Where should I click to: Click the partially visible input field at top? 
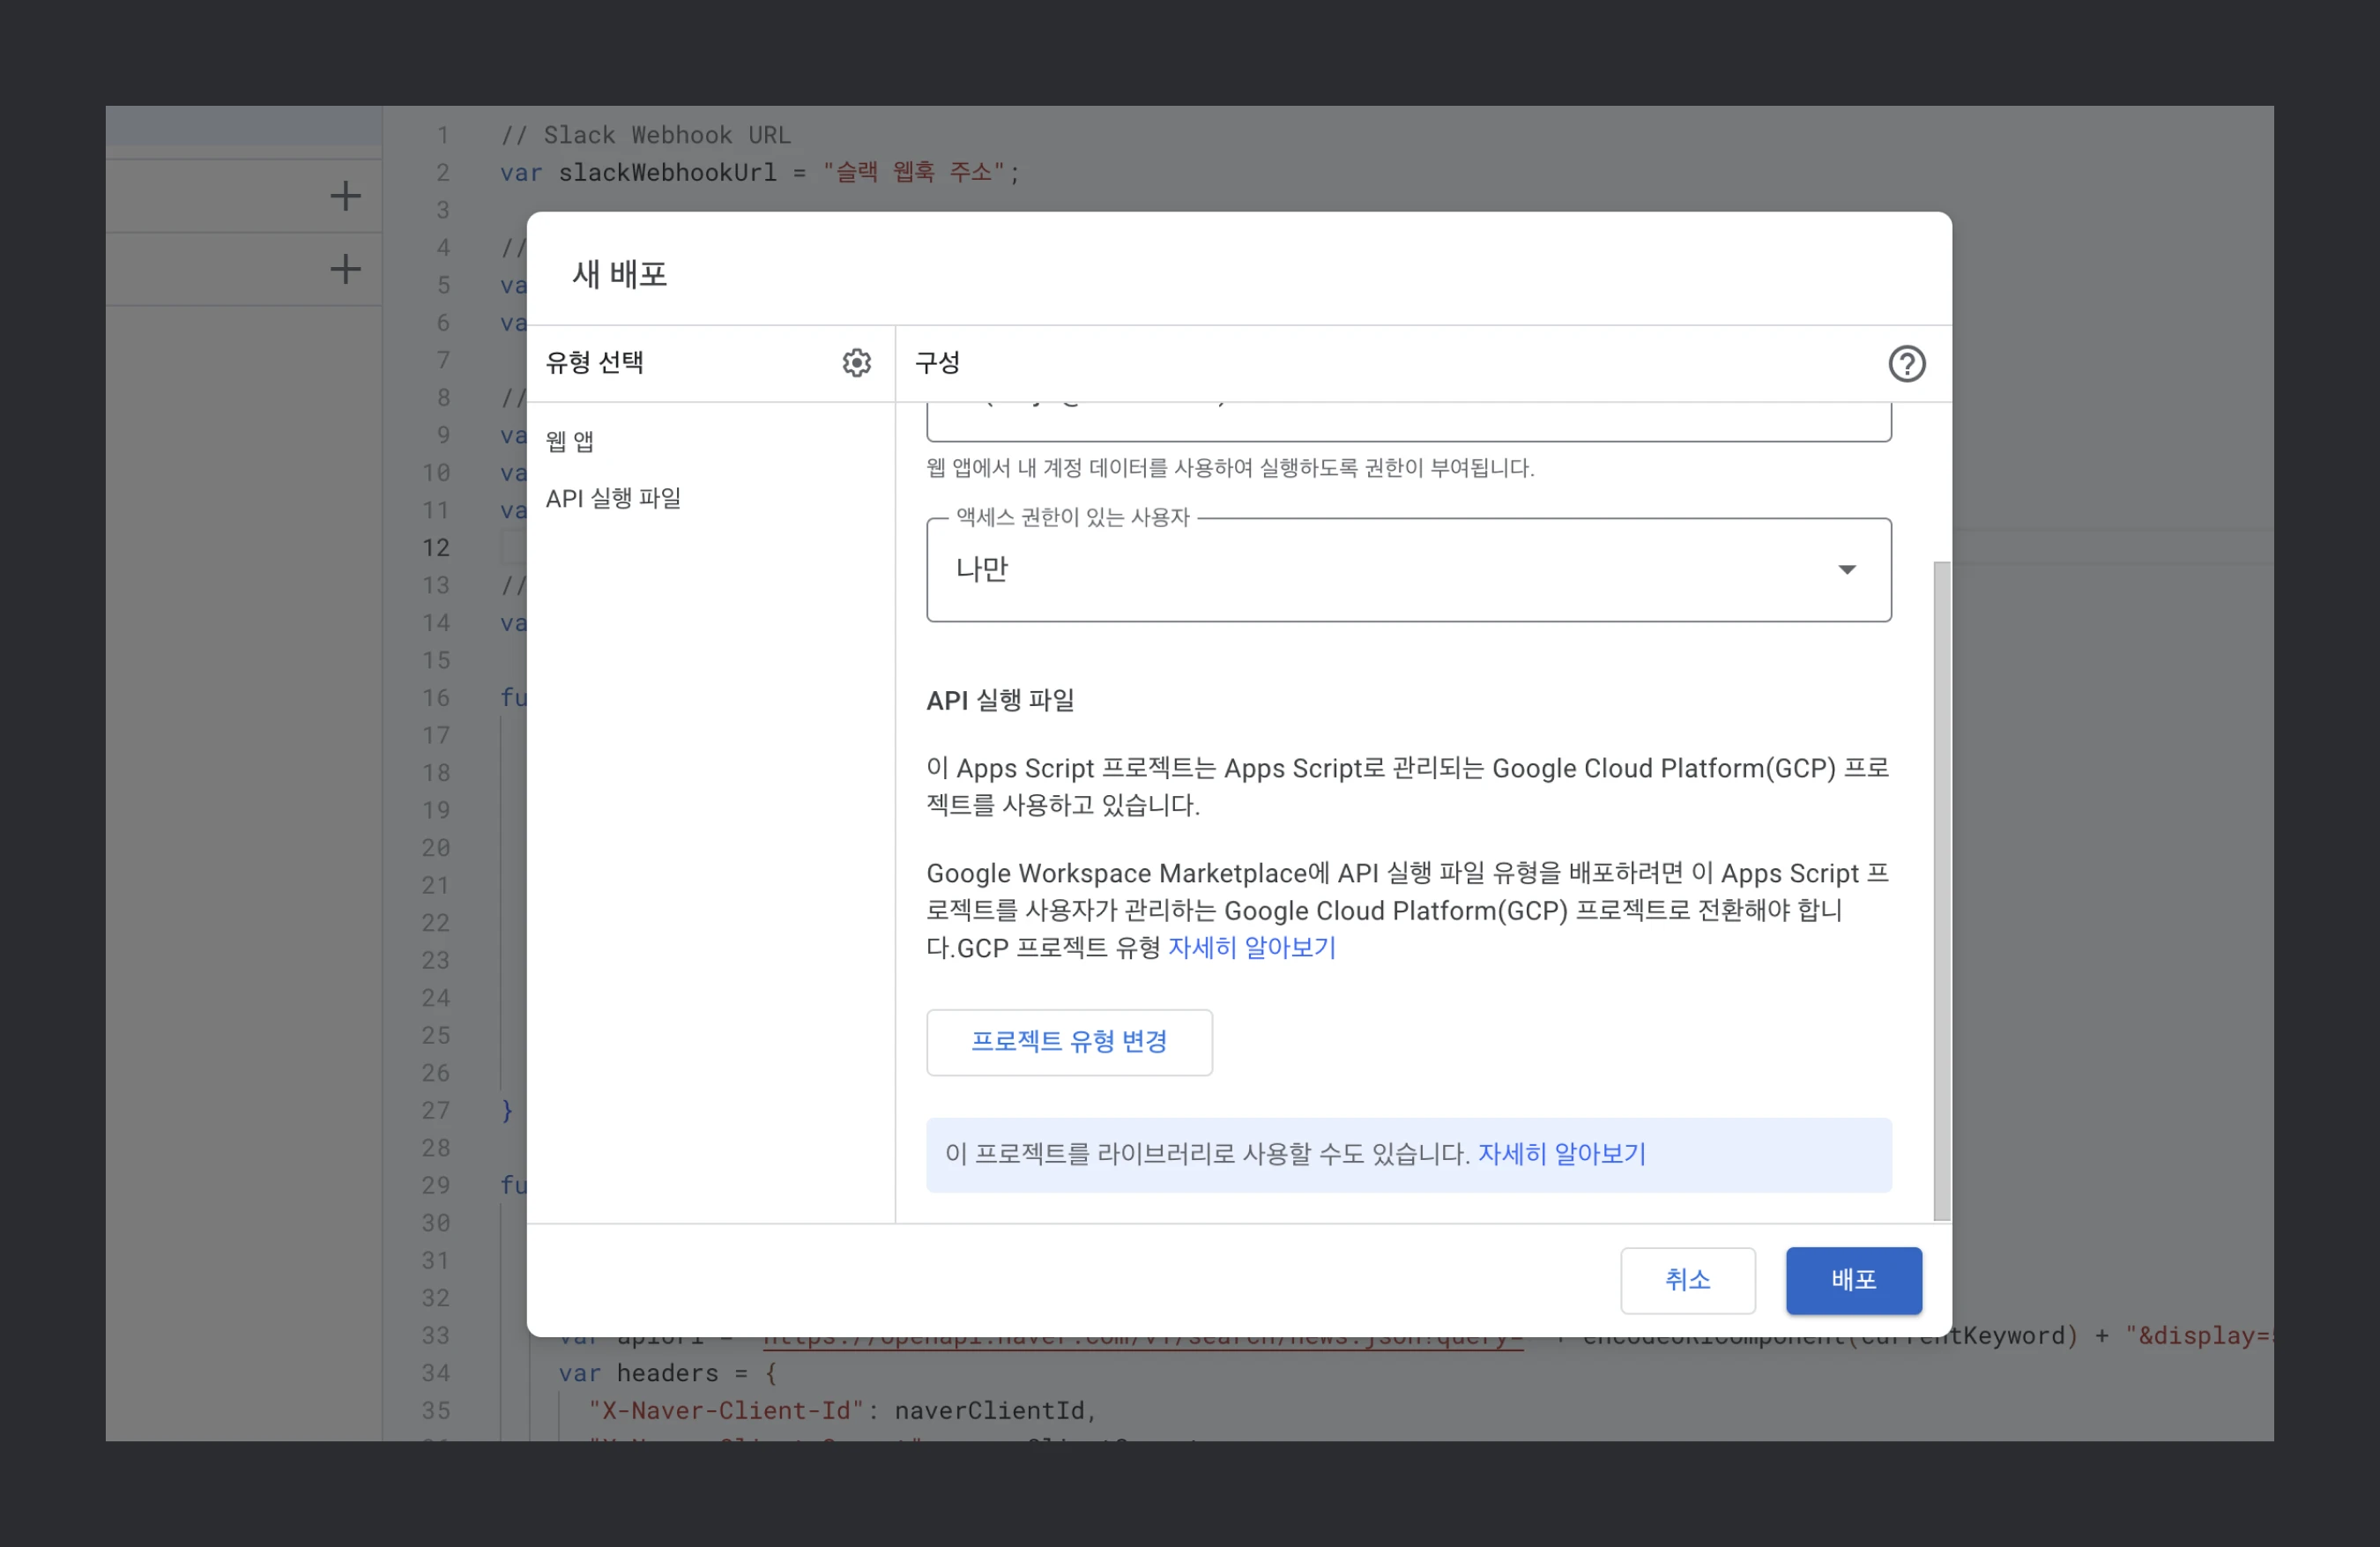1408,422
